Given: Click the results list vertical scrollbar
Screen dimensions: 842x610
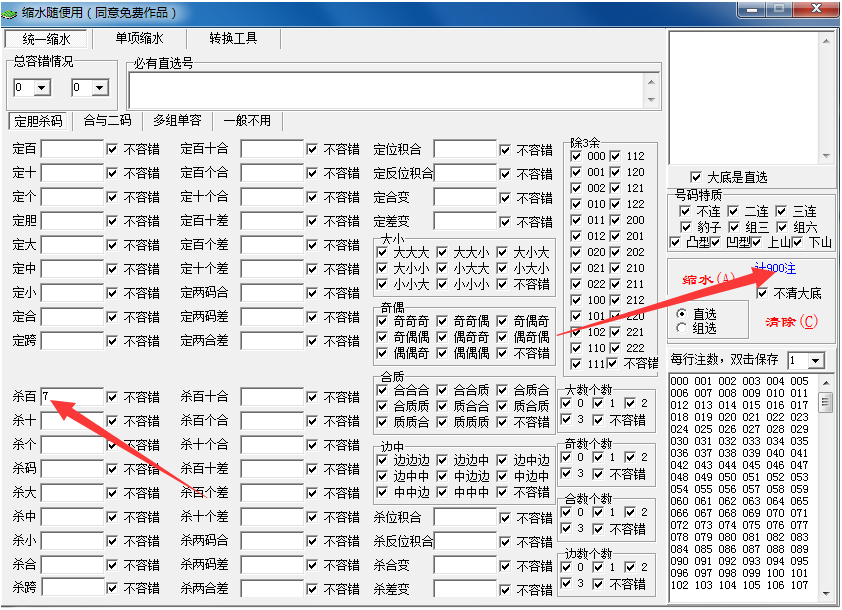Looking at the screenshot, I should pos(826,480).
